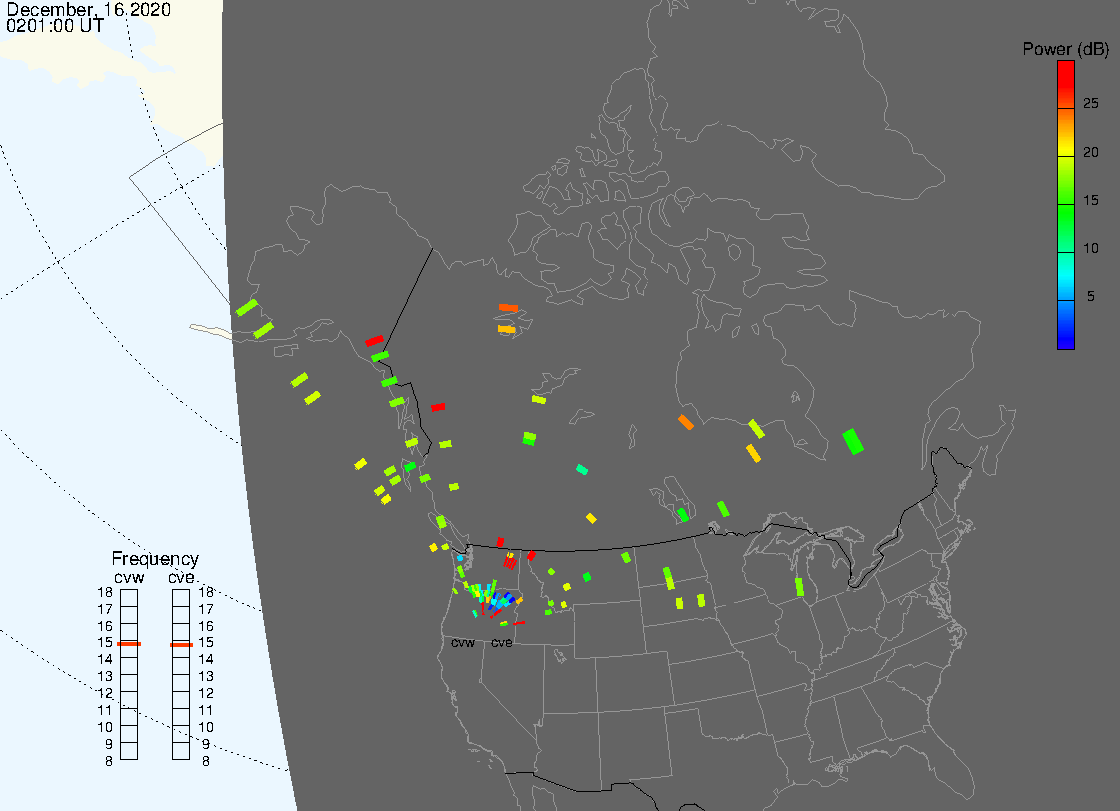Click the timestamp 0201:00 UT
Image resolution: width=1120 pixels, height=811 pixels.
pyautogui.click(x=55, y=25)
